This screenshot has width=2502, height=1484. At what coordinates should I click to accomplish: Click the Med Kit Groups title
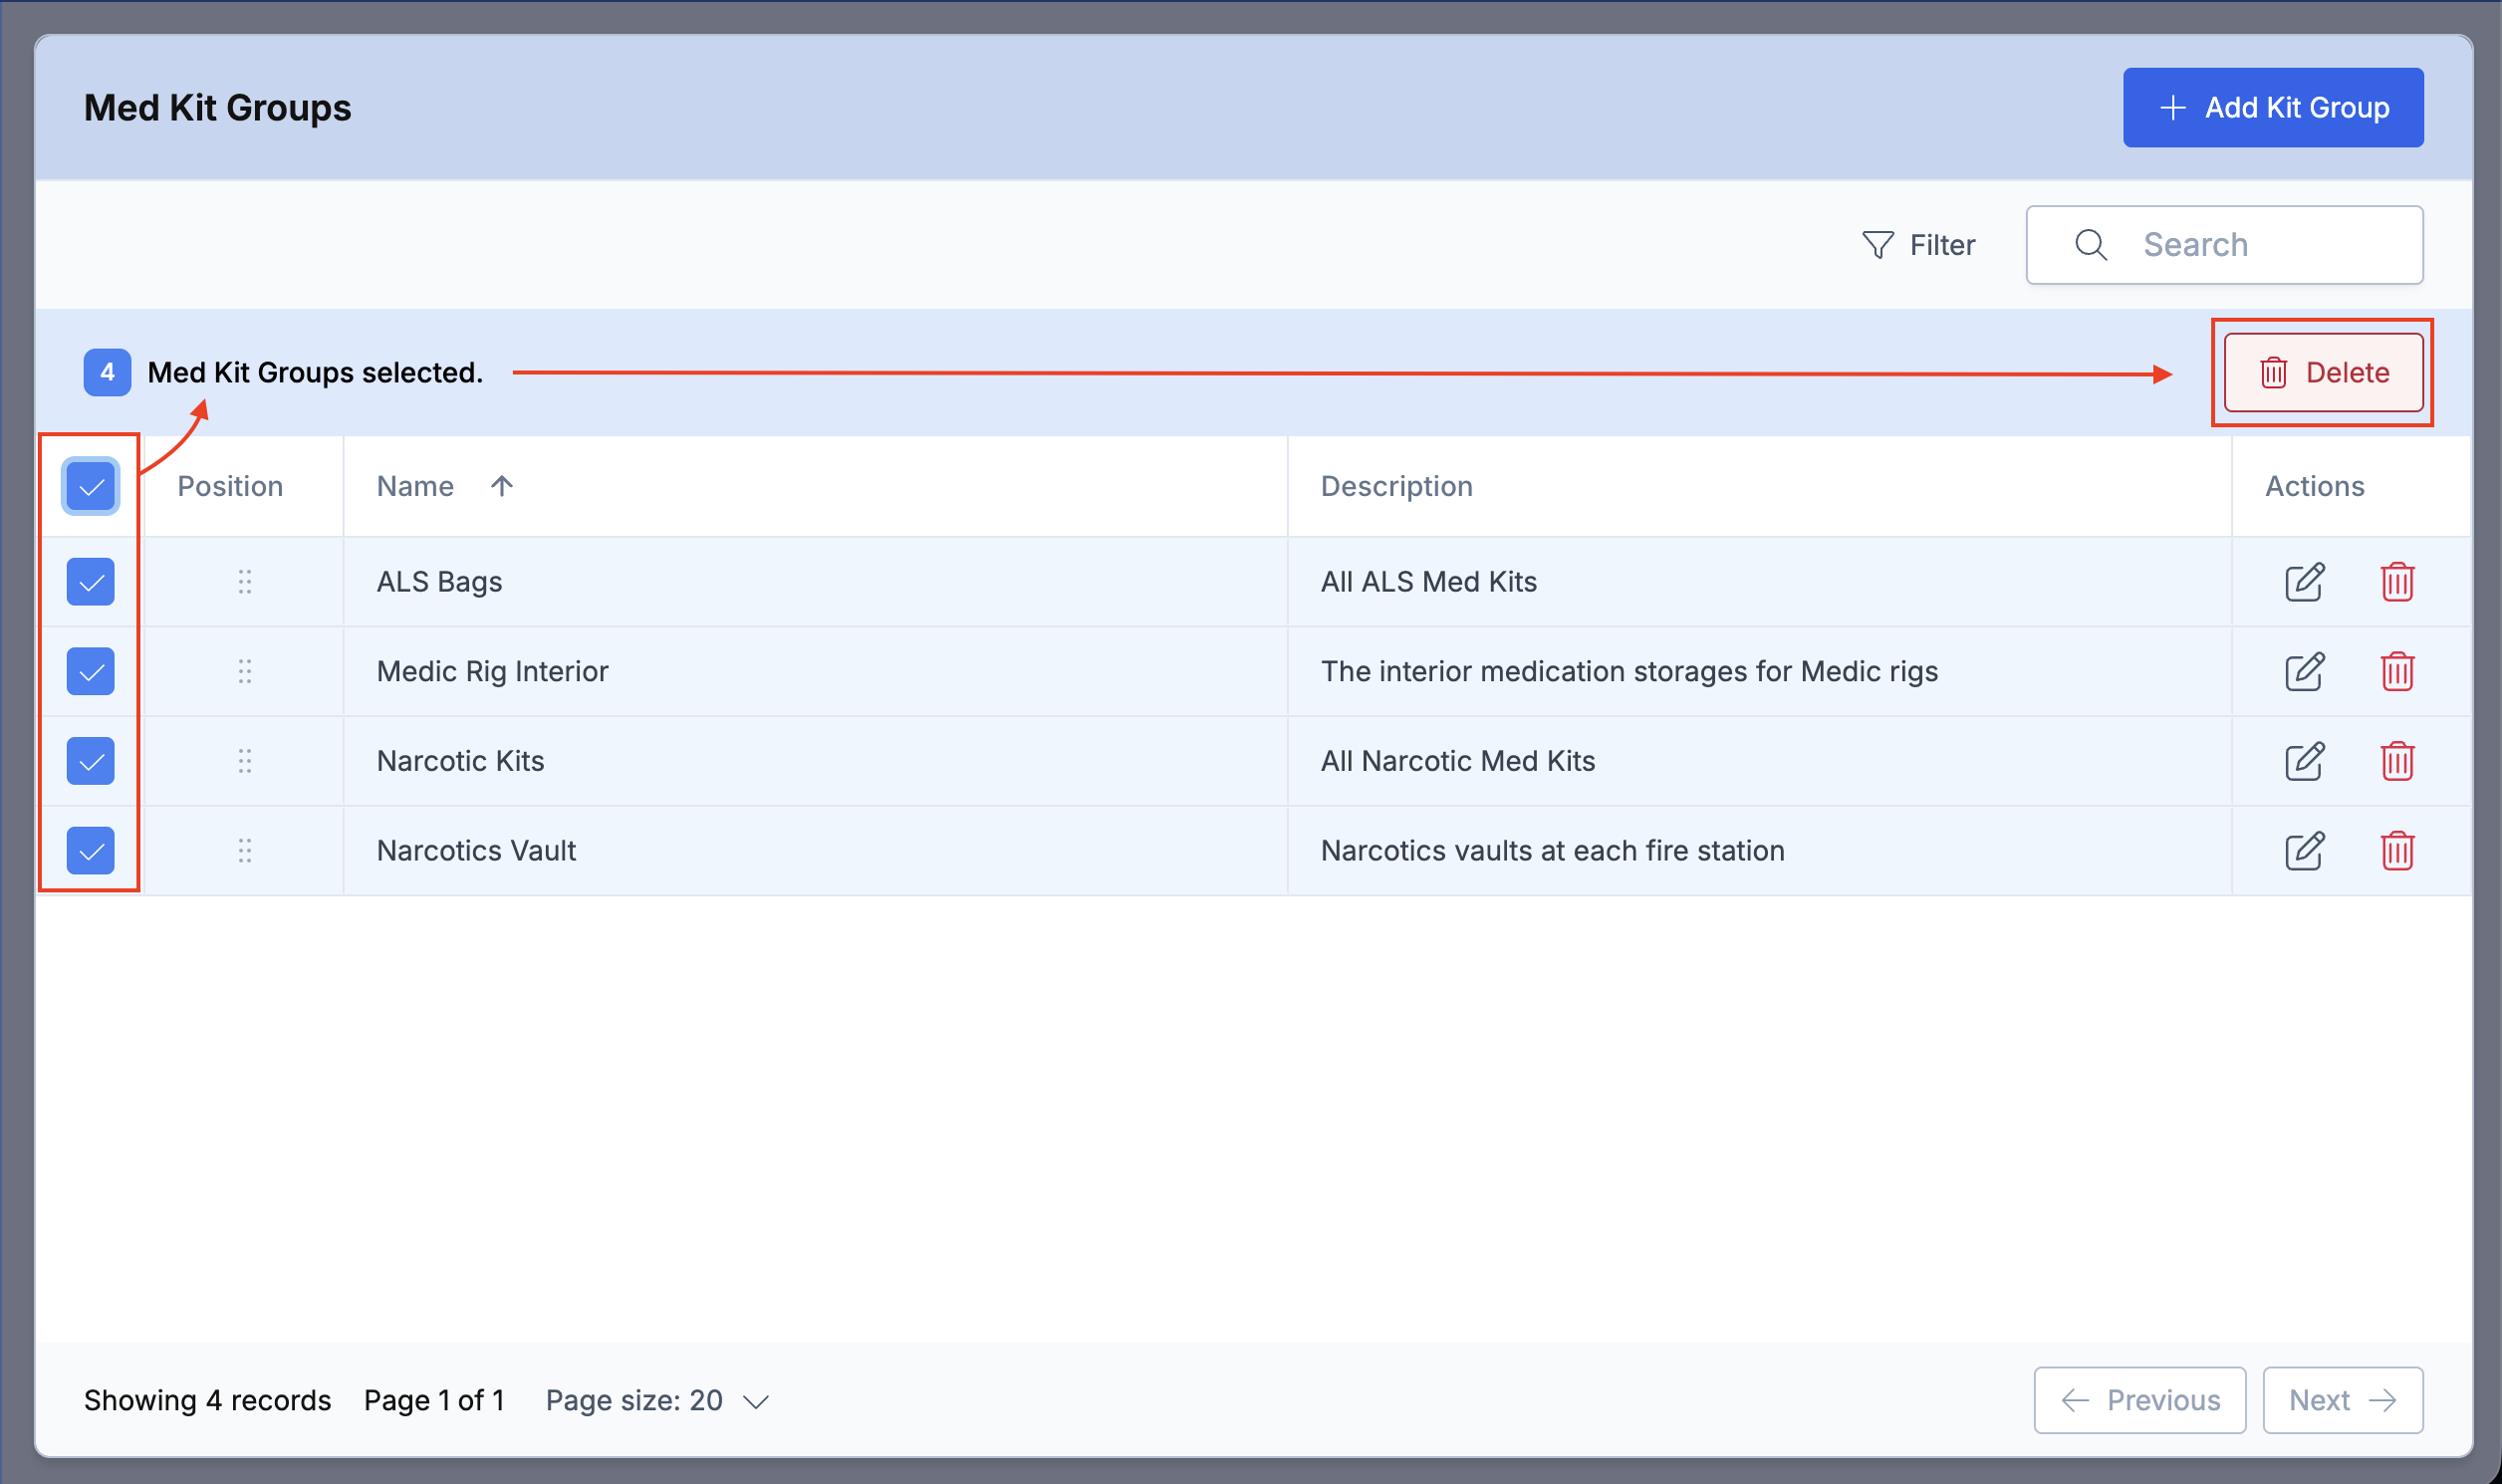[217, 108]
